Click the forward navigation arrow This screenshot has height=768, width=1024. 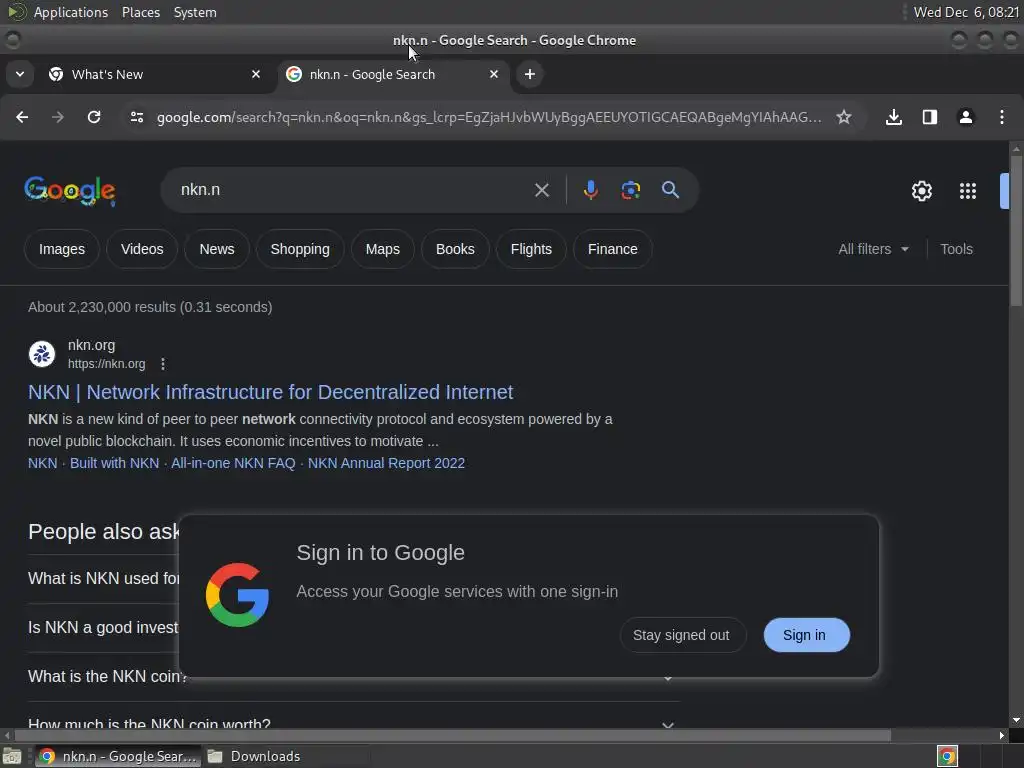click(57, 117)
